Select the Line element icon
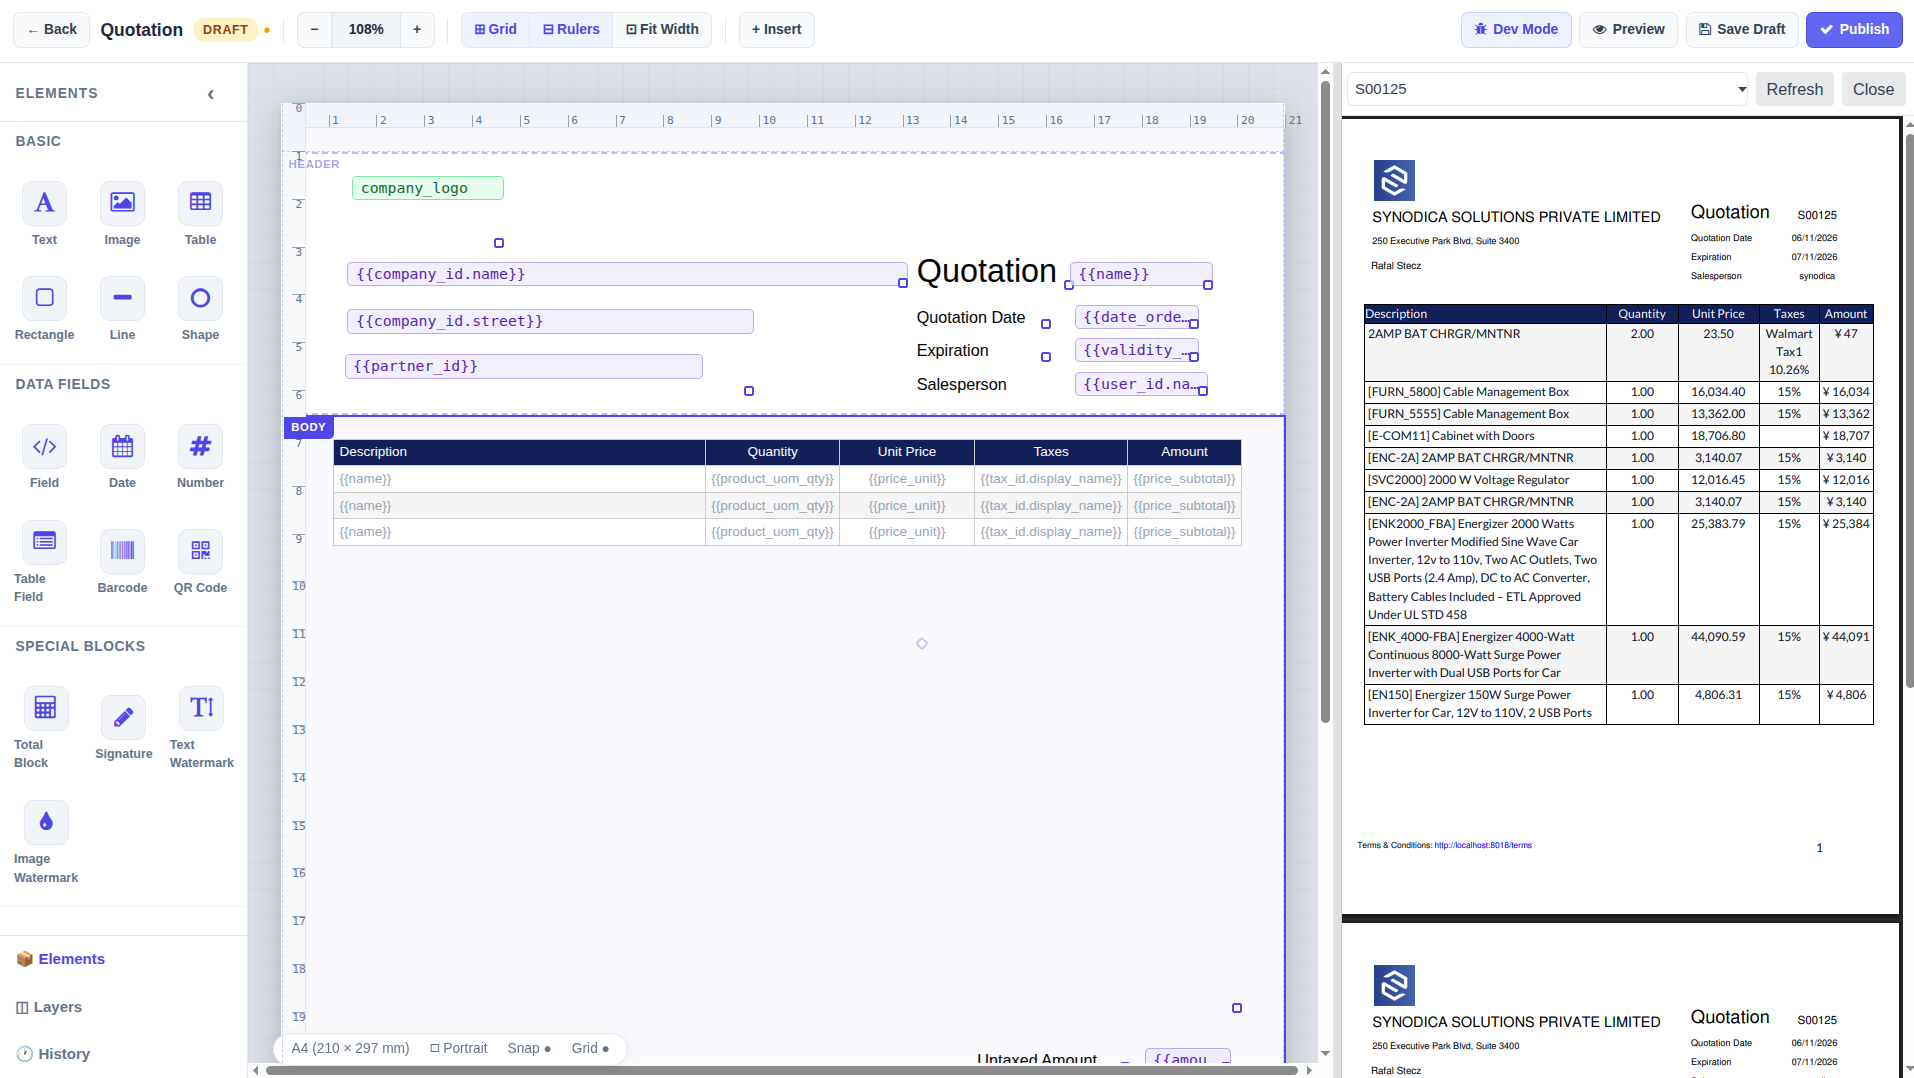The image size is (1914, 1078). [x=122, y=298]
